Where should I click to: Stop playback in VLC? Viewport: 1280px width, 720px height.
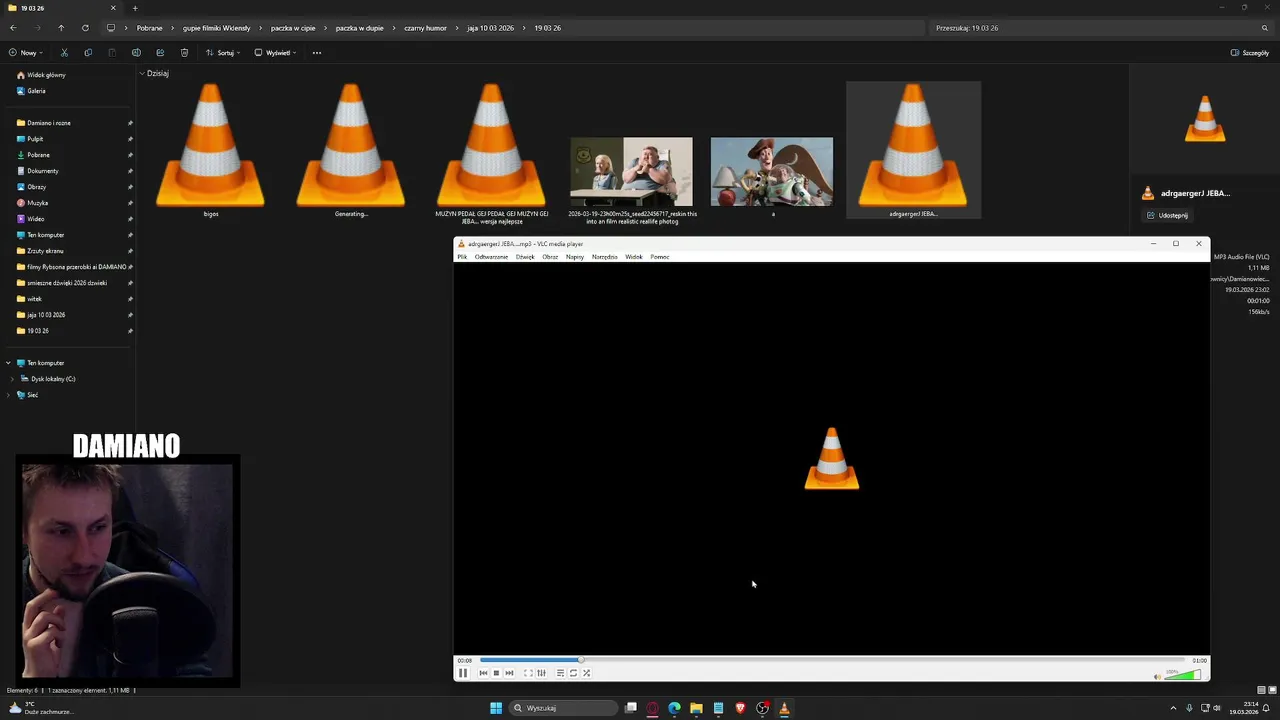pyautogui.click(x=496, y=673)
